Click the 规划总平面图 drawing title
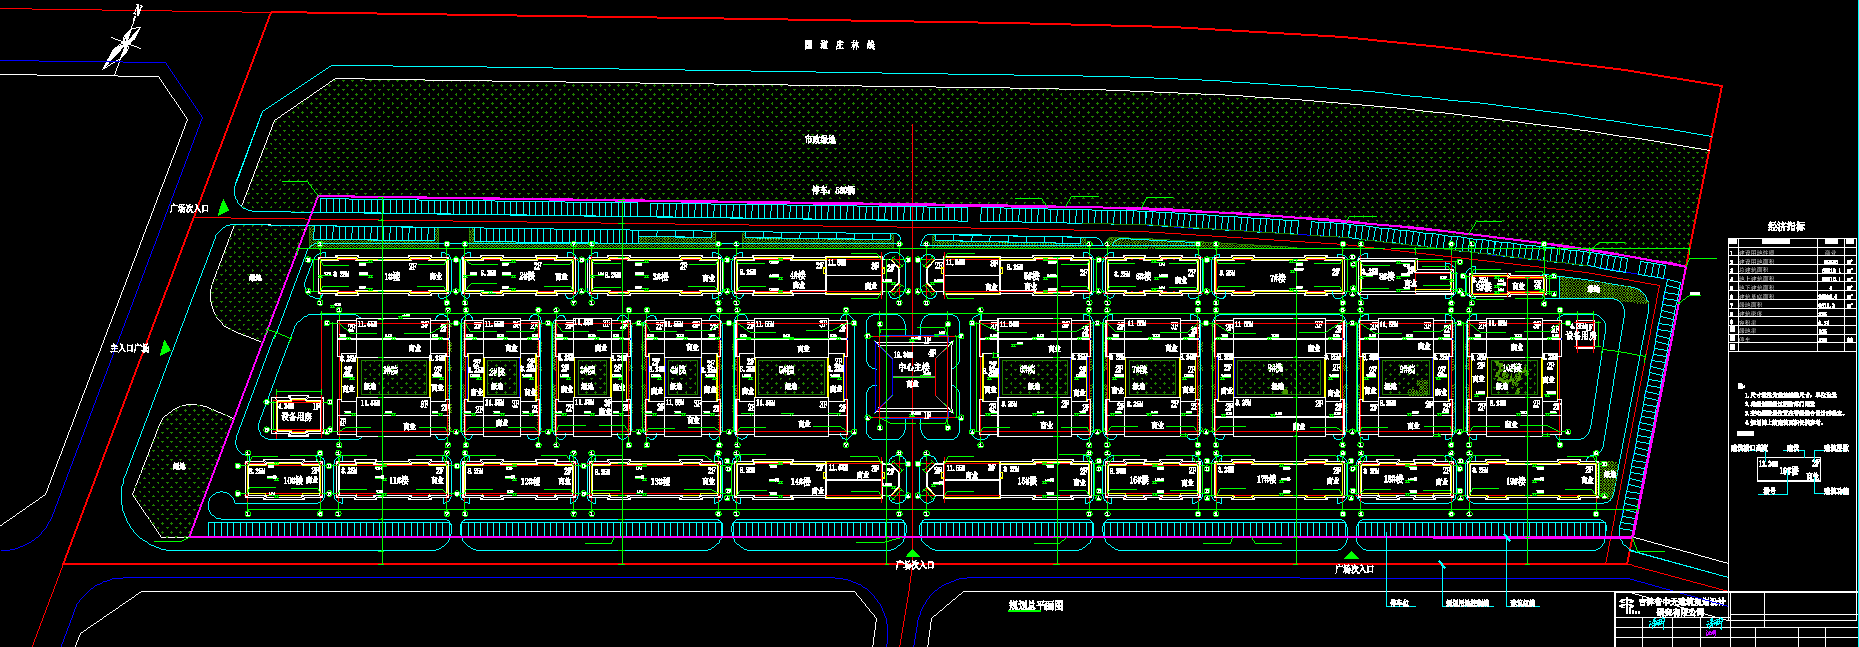 (x=1035, y=606)
